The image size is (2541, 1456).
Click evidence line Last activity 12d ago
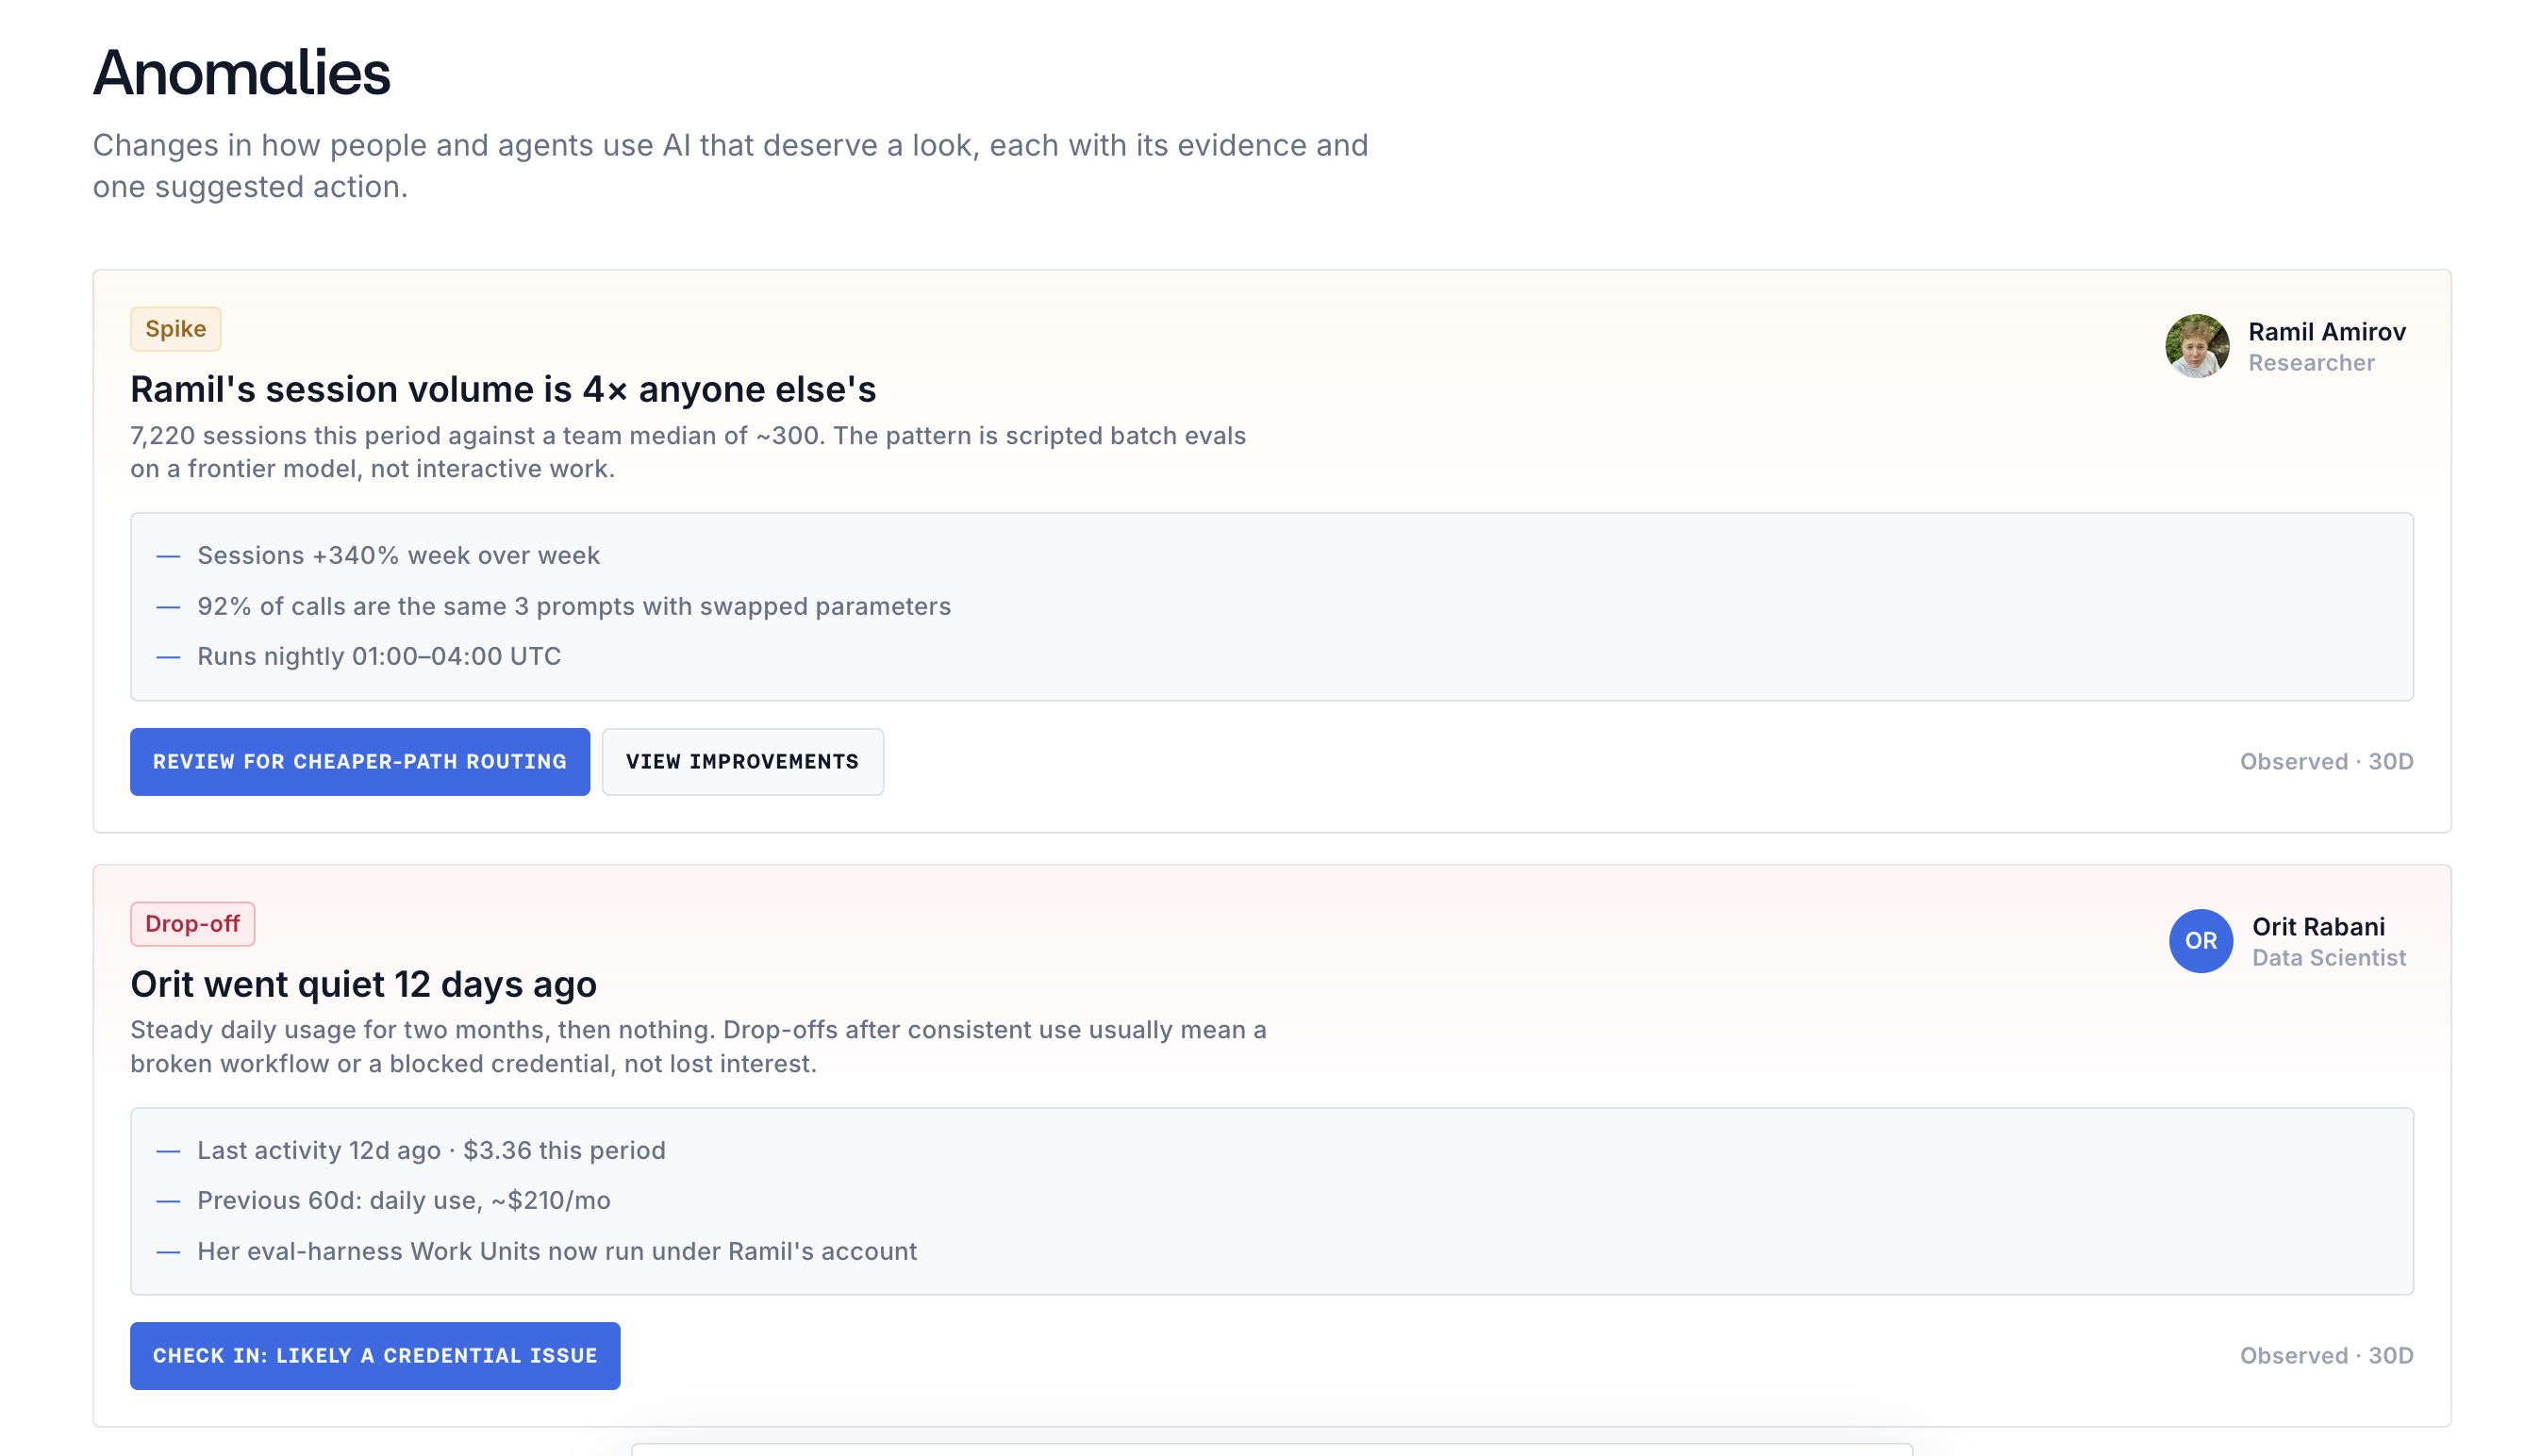point(431,1151)
